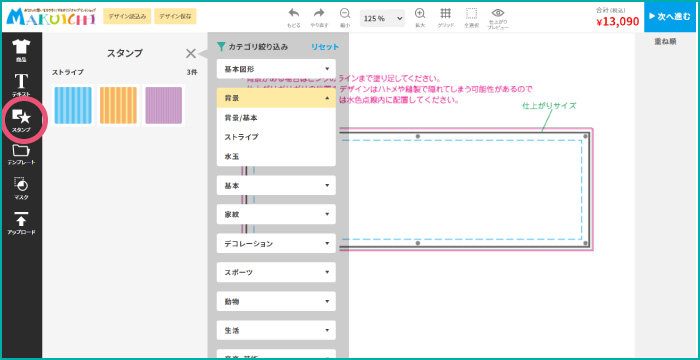Expand the 基本 category dropdown
Viewport: 700px width, 360px height.
pos(276,185)
